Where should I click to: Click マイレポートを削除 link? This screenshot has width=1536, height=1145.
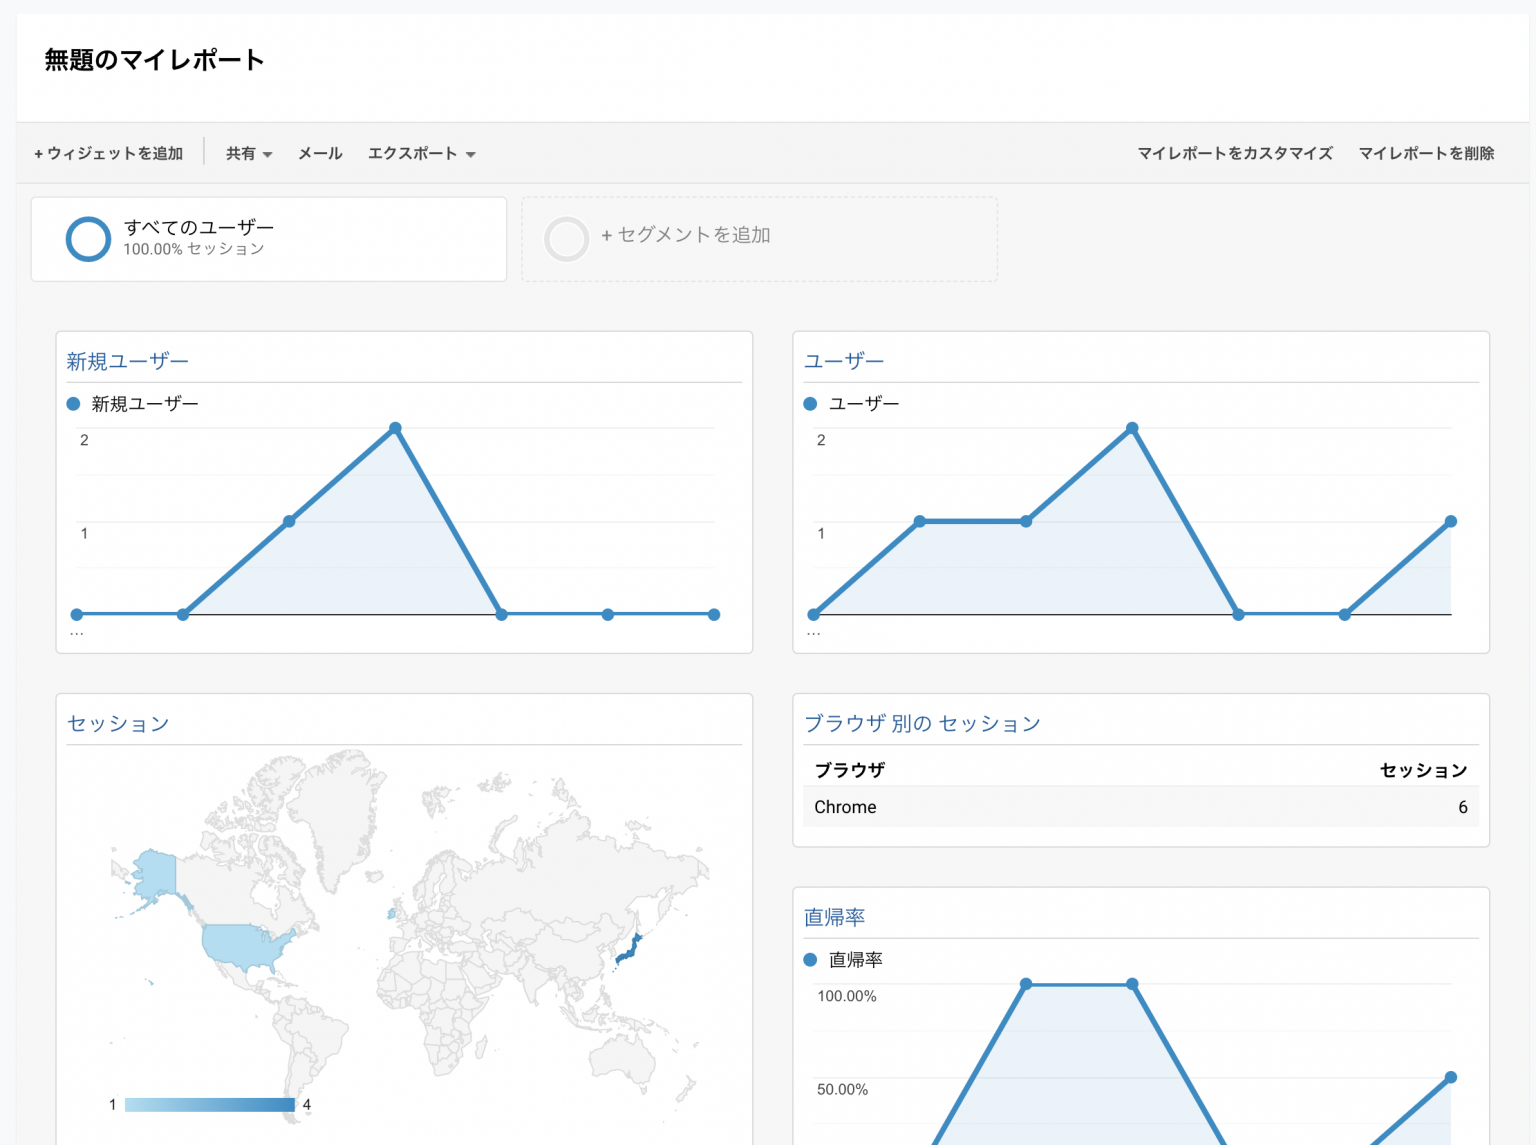coord(1426,153)
